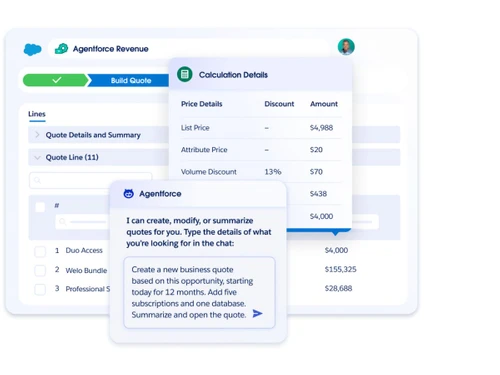The width and height of the screenshot is (500, 375).
Task: Toggle the select-all checkbox in table header
Action: point(40,207)
